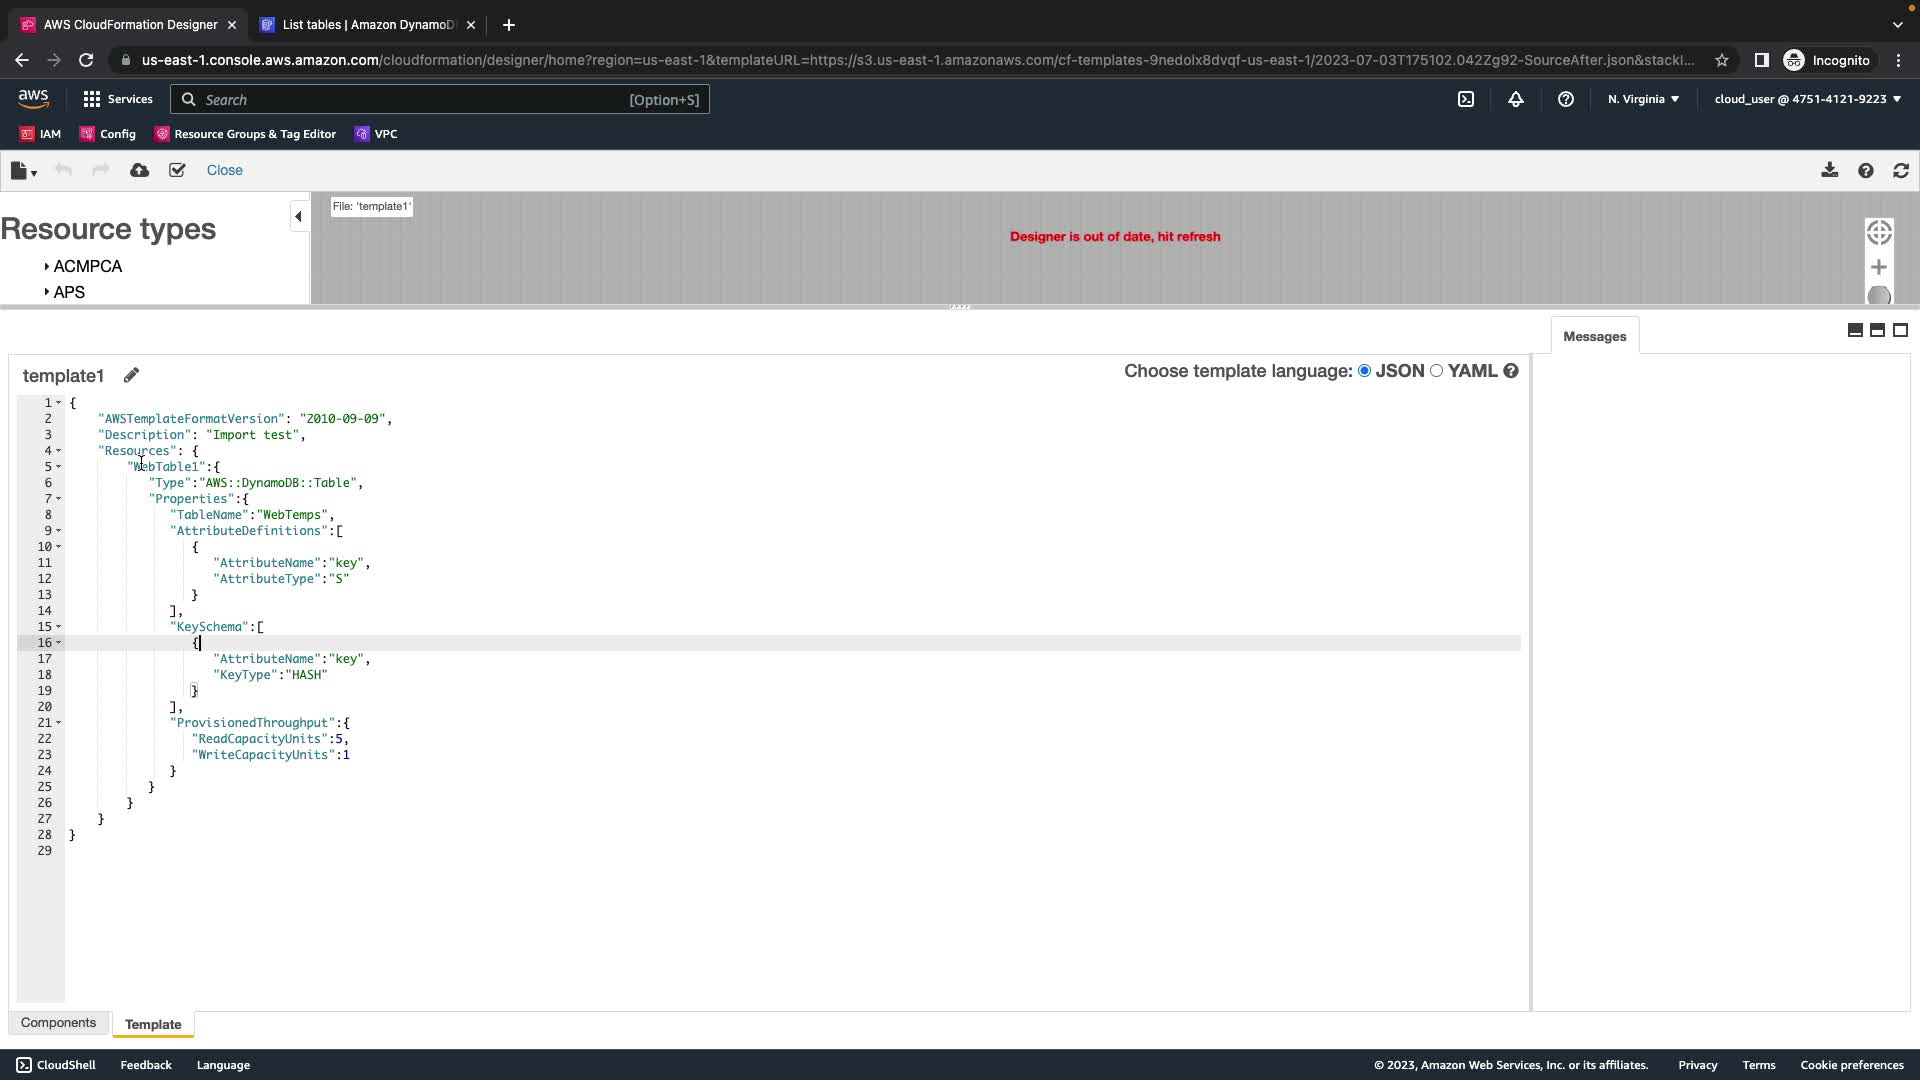The height and width of the screenshot is (1080, 1920).
Task: Switch to the Components tab
Action: point(58,1023)
